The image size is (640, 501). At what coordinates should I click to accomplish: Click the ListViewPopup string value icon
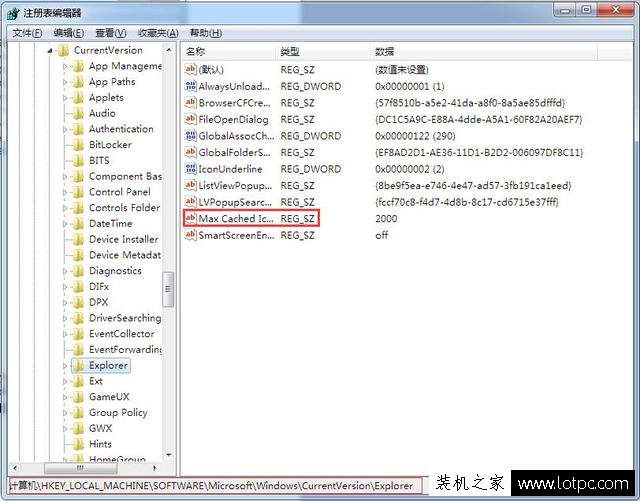pyautogui.click(x=191, y=185)
